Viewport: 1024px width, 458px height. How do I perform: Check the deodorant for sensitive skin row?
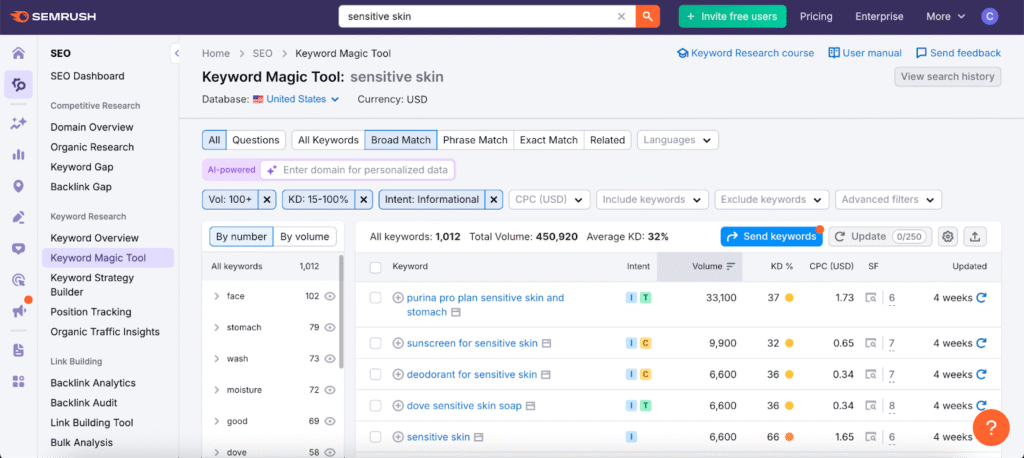pos(375,375)
